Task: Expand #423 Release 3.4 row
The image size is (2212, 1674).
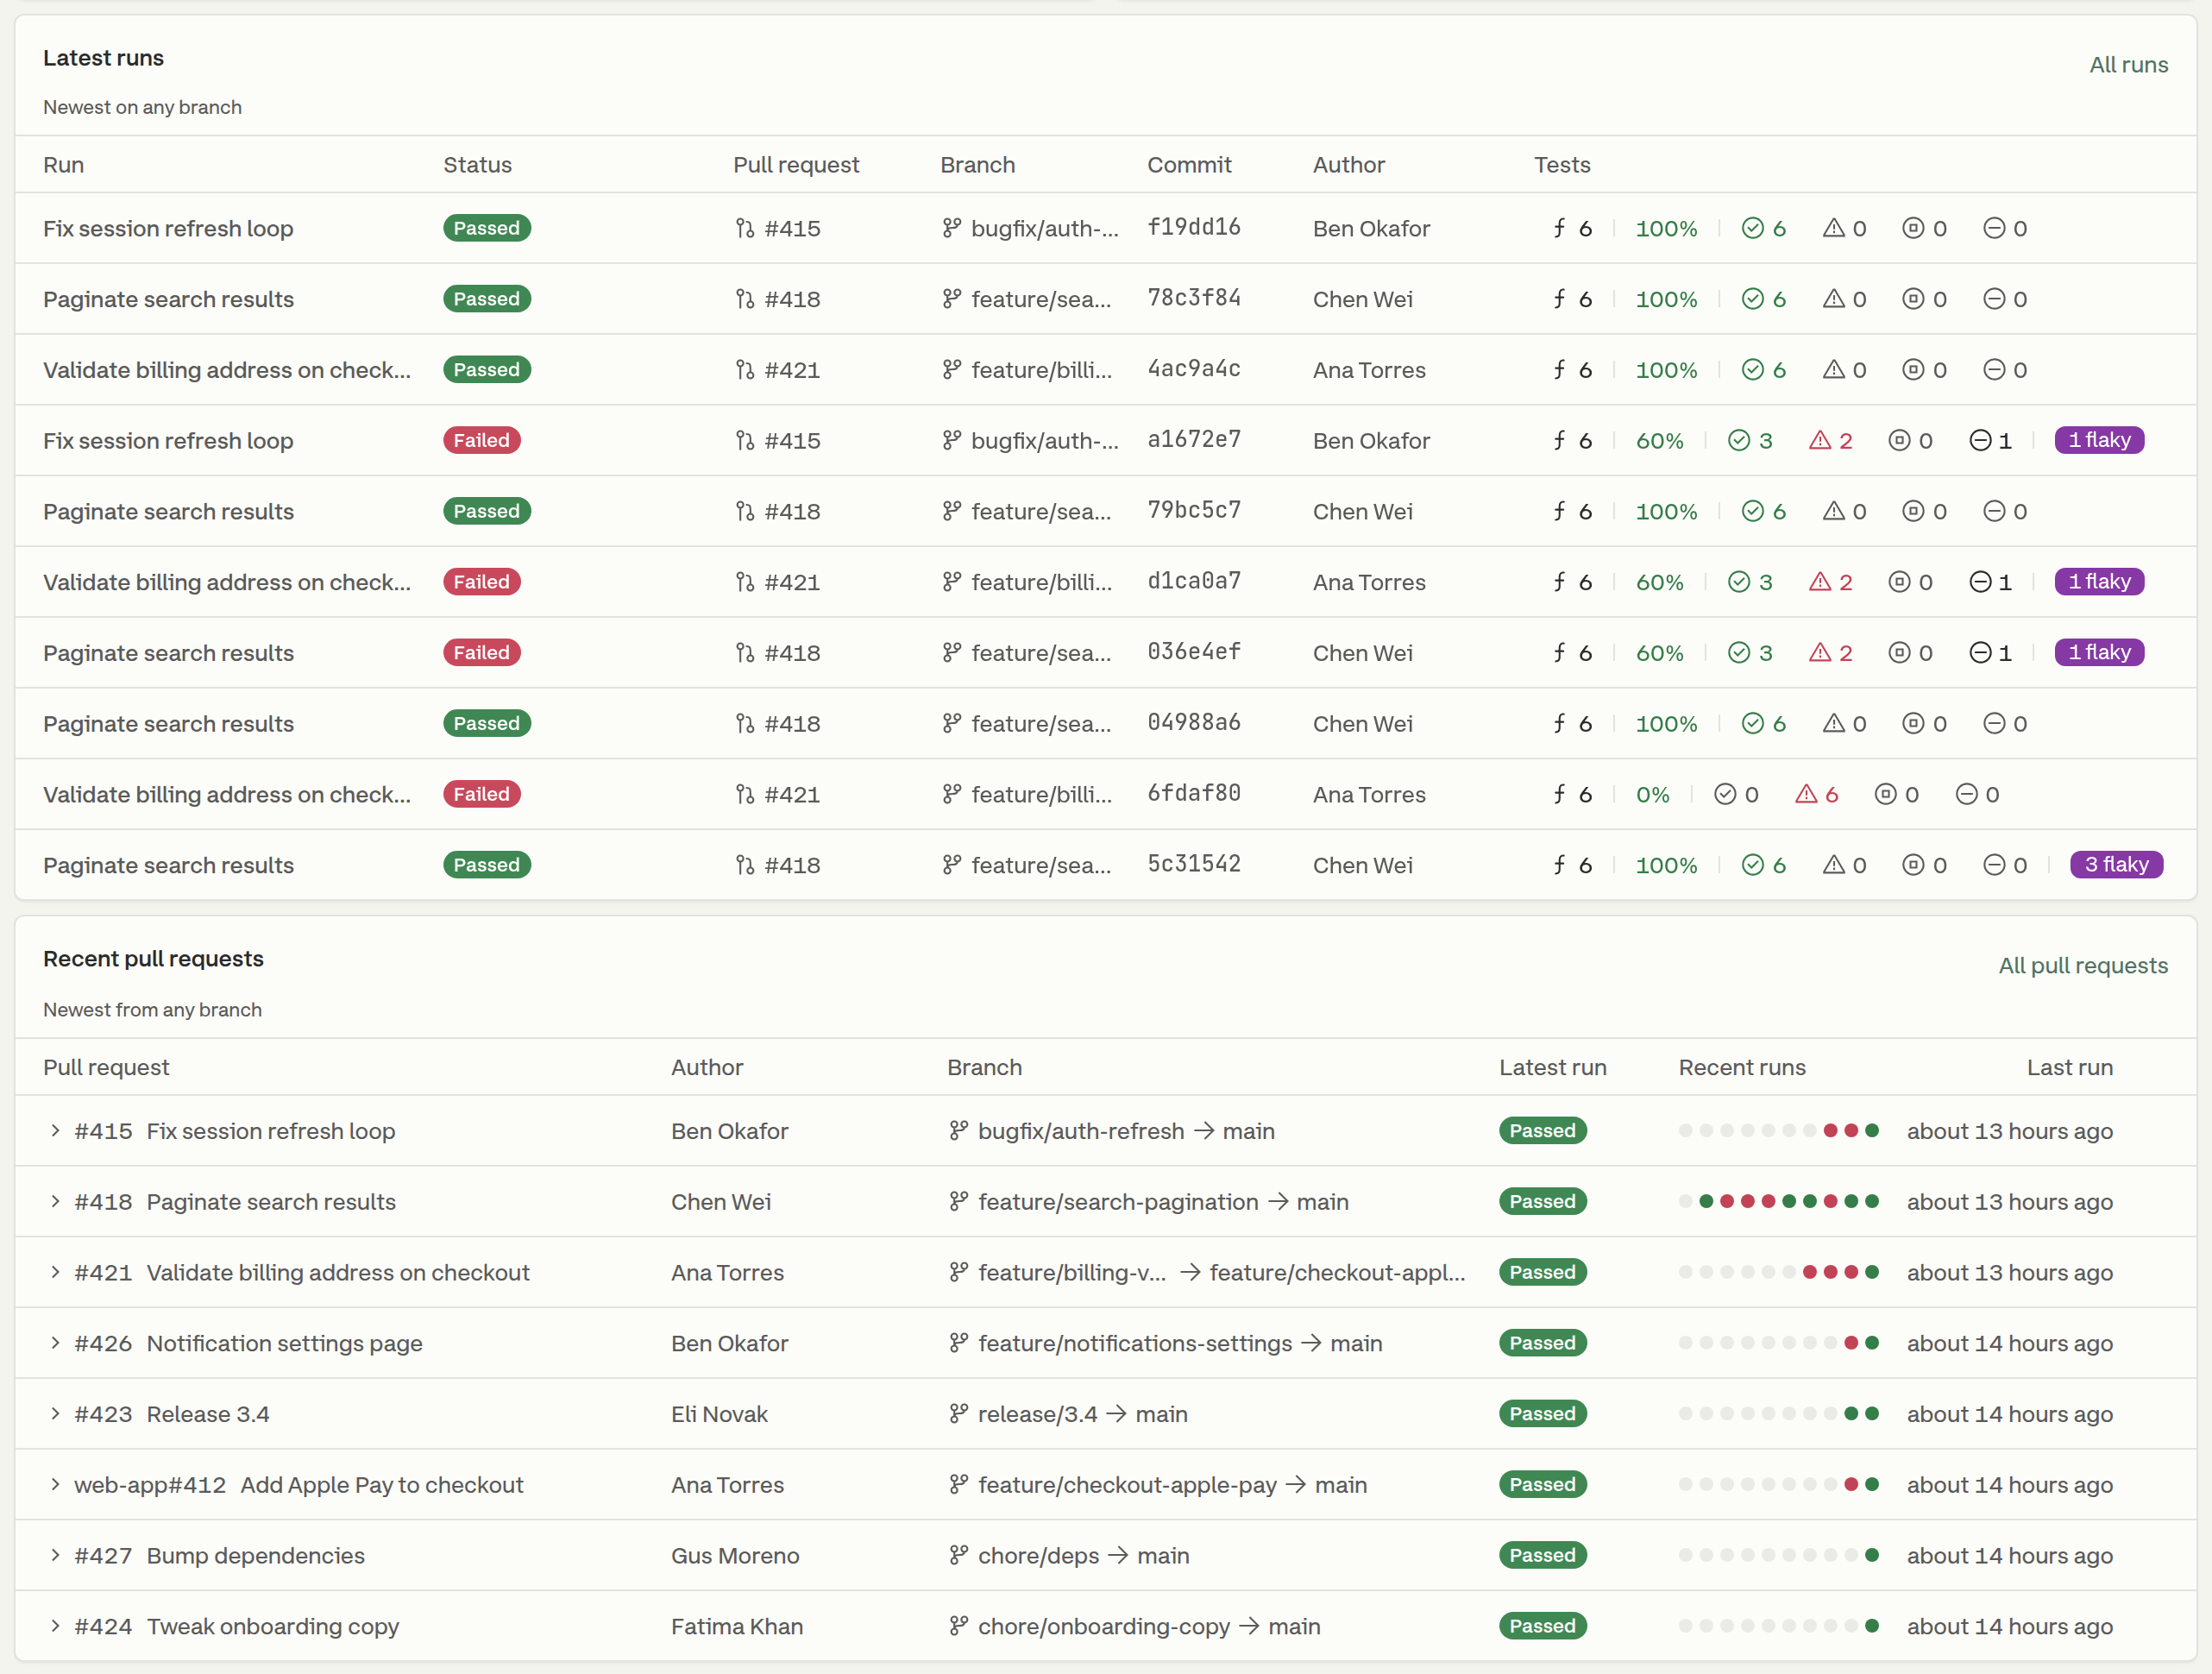Action: point(55,1413)
